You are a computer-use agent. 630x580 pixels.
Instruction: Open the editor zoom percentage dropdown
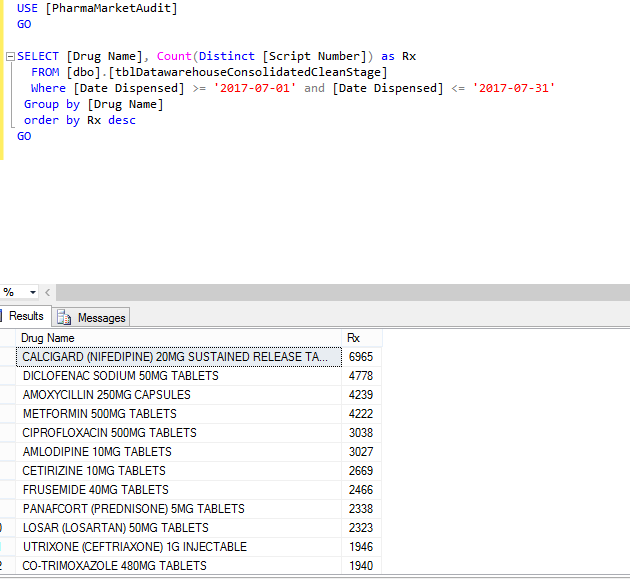(x=32, y=292)
